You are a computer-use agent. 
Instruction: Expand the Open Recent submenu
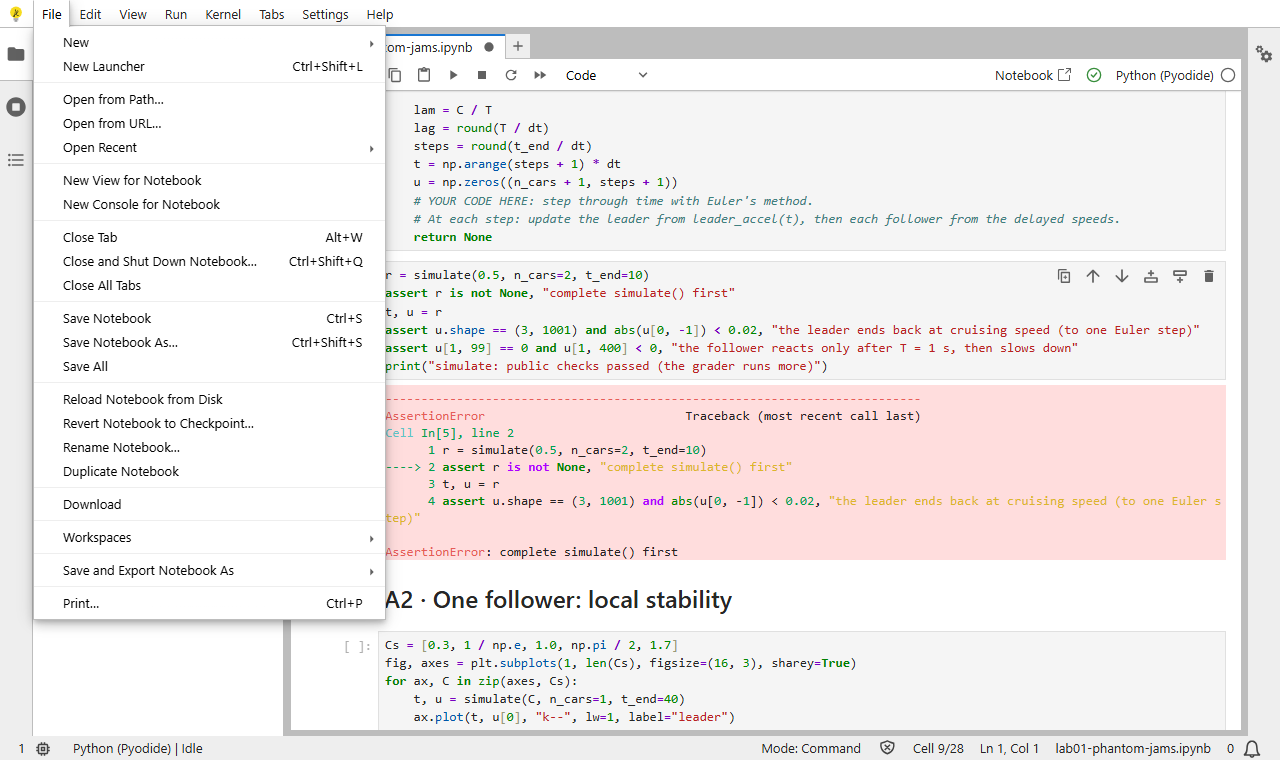pos(209,147)
